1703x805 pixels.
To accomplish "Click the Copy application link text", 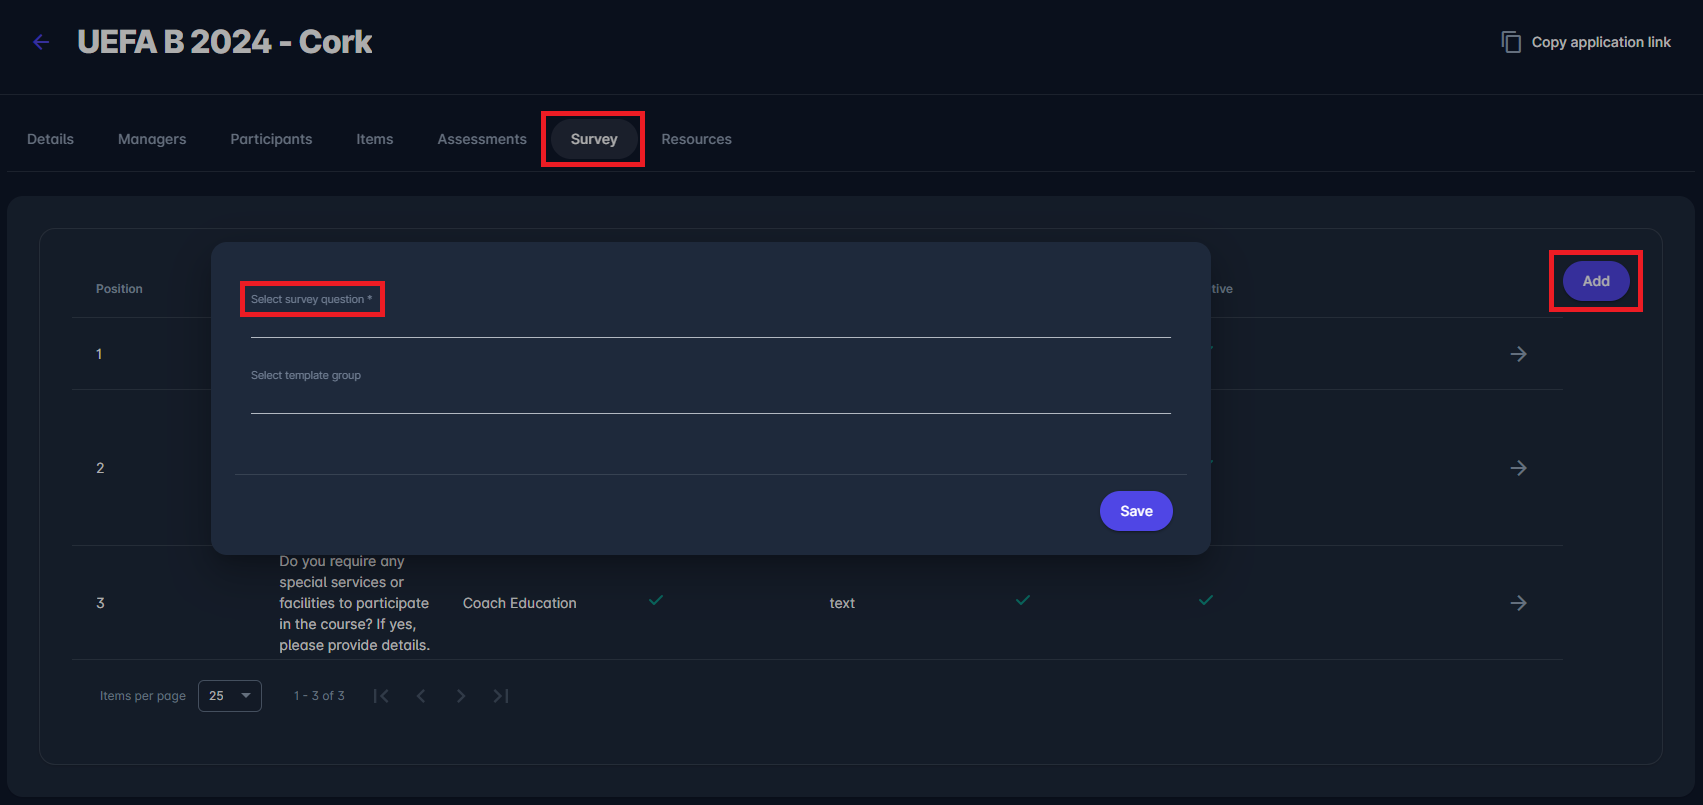I will pyautogui.click(x=1601, y=42).
